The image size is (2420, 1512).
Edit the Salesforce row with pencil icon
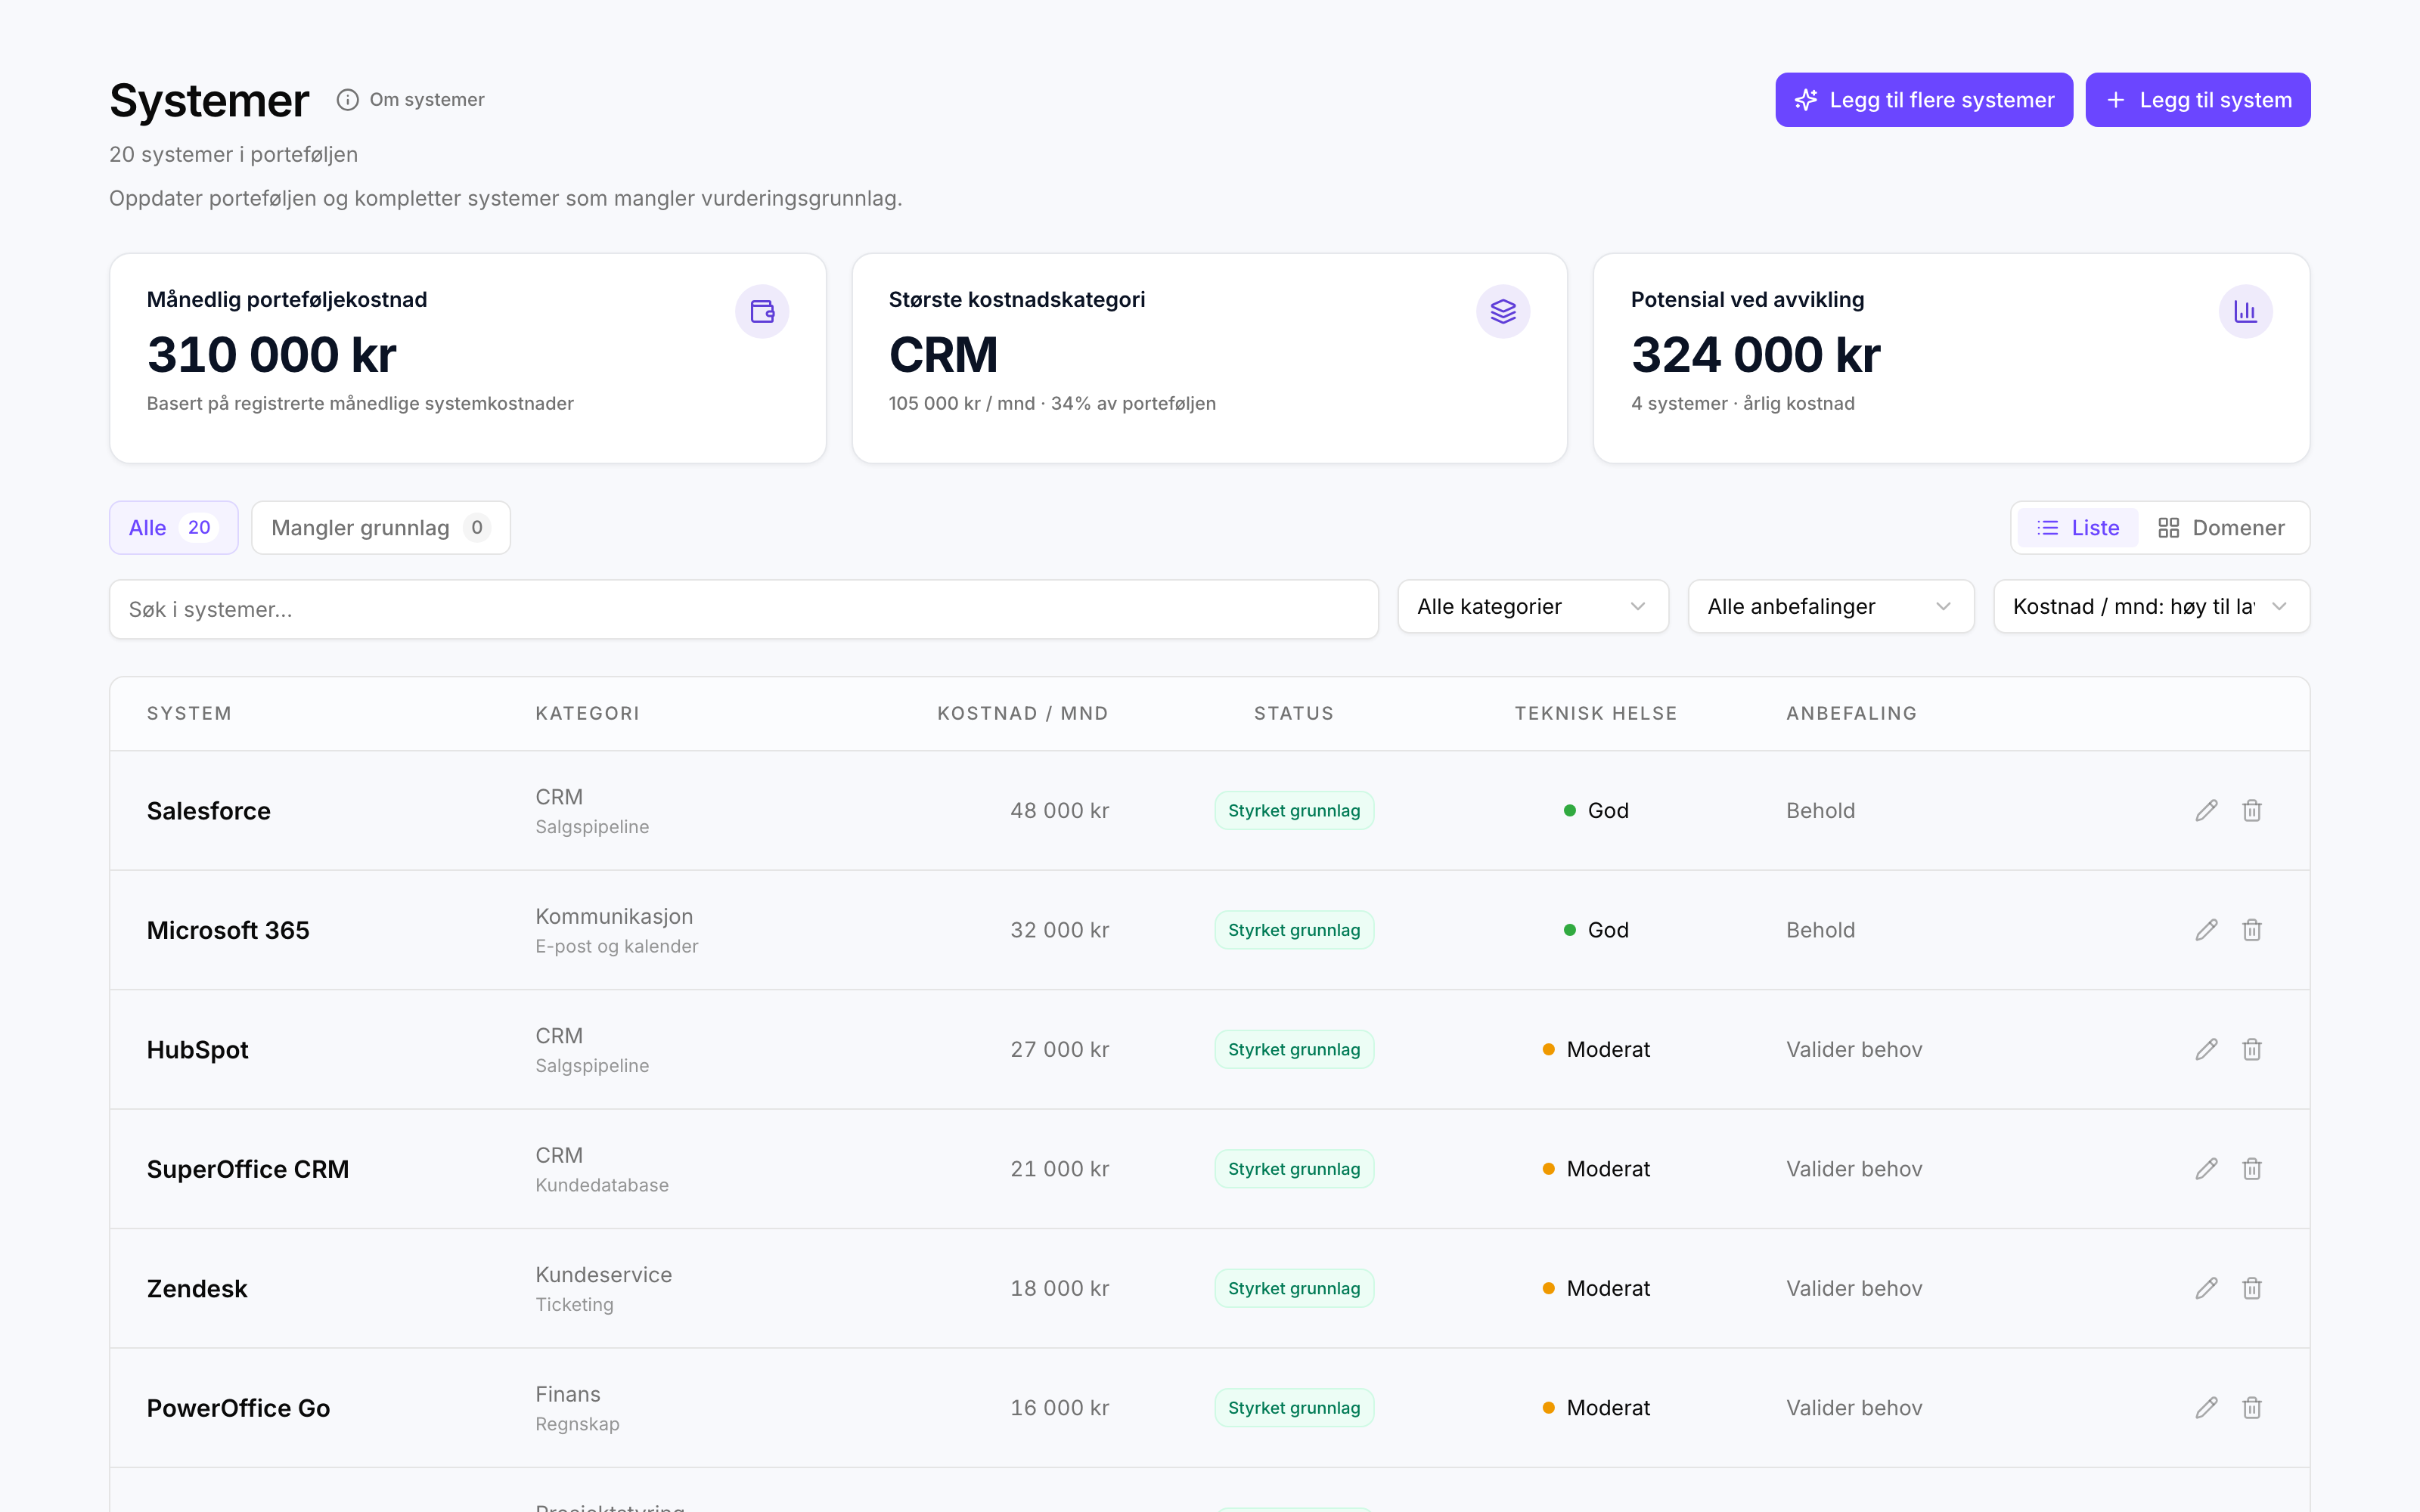2206,810
